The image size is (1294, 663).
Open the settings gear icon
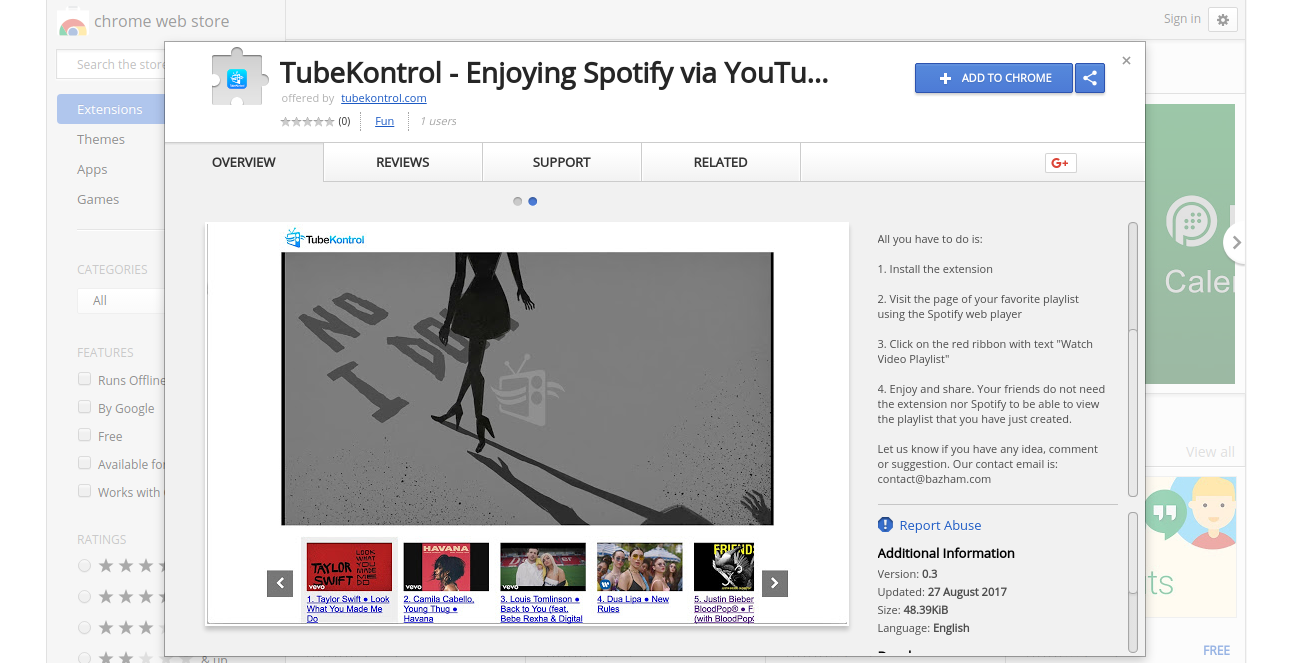pos(1222,19)
